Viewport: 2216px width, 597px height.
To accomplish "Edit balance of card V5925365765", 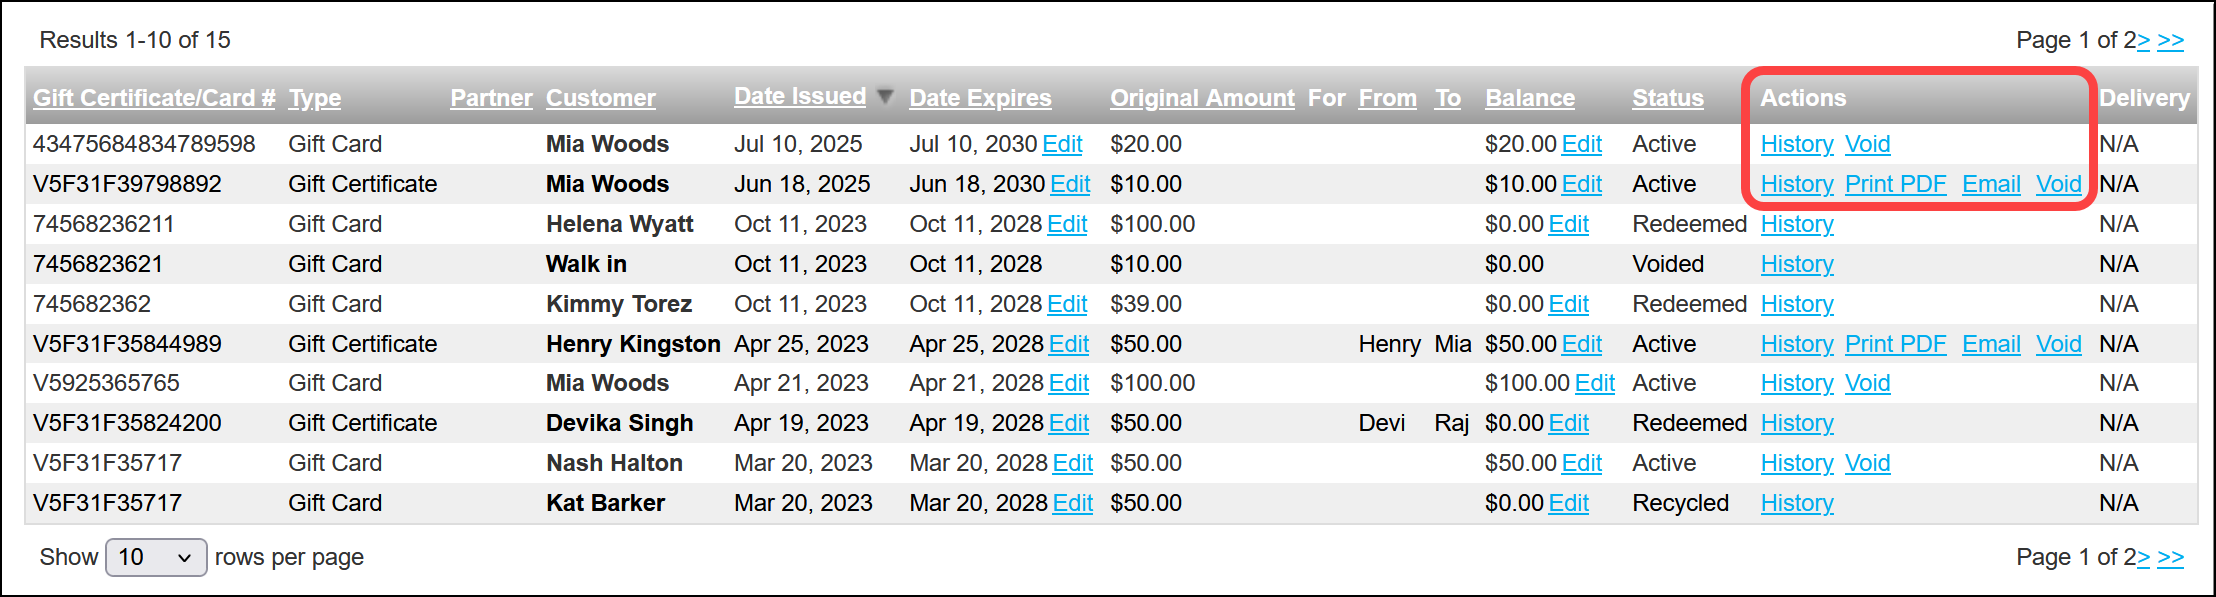I will pos(1594,383).
